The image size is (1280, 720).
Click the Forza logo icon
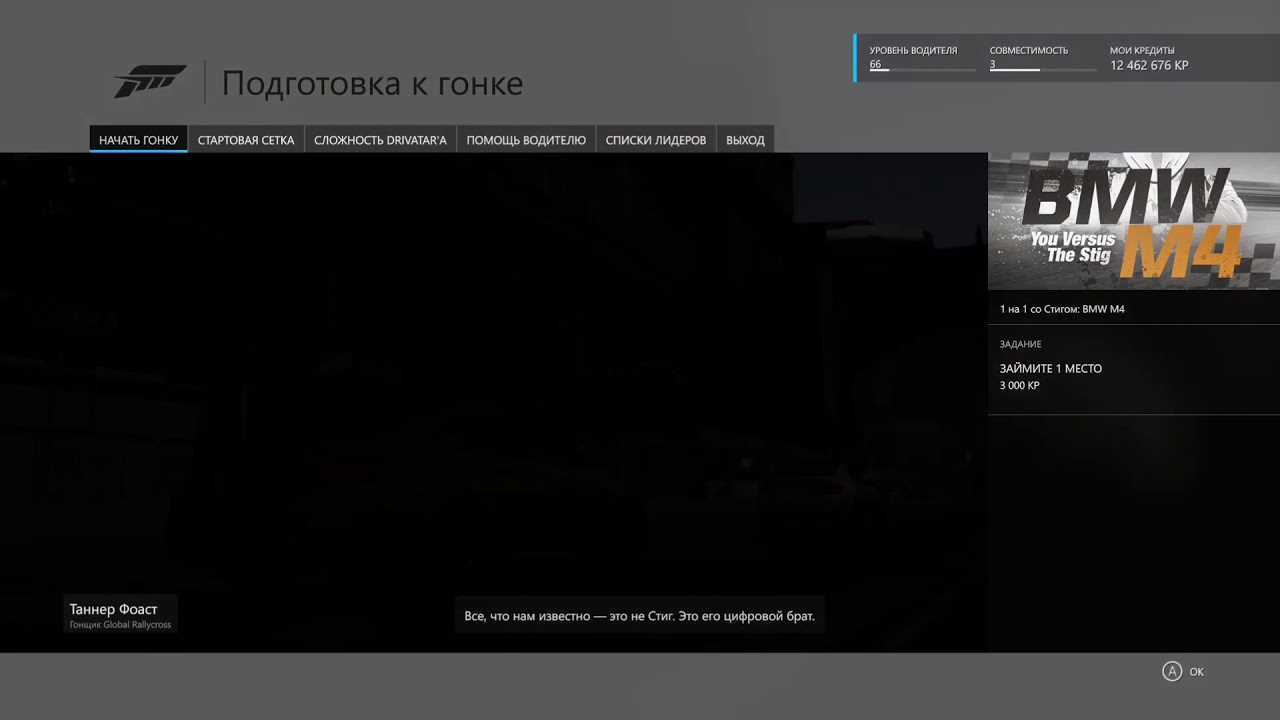click(150, 82)
